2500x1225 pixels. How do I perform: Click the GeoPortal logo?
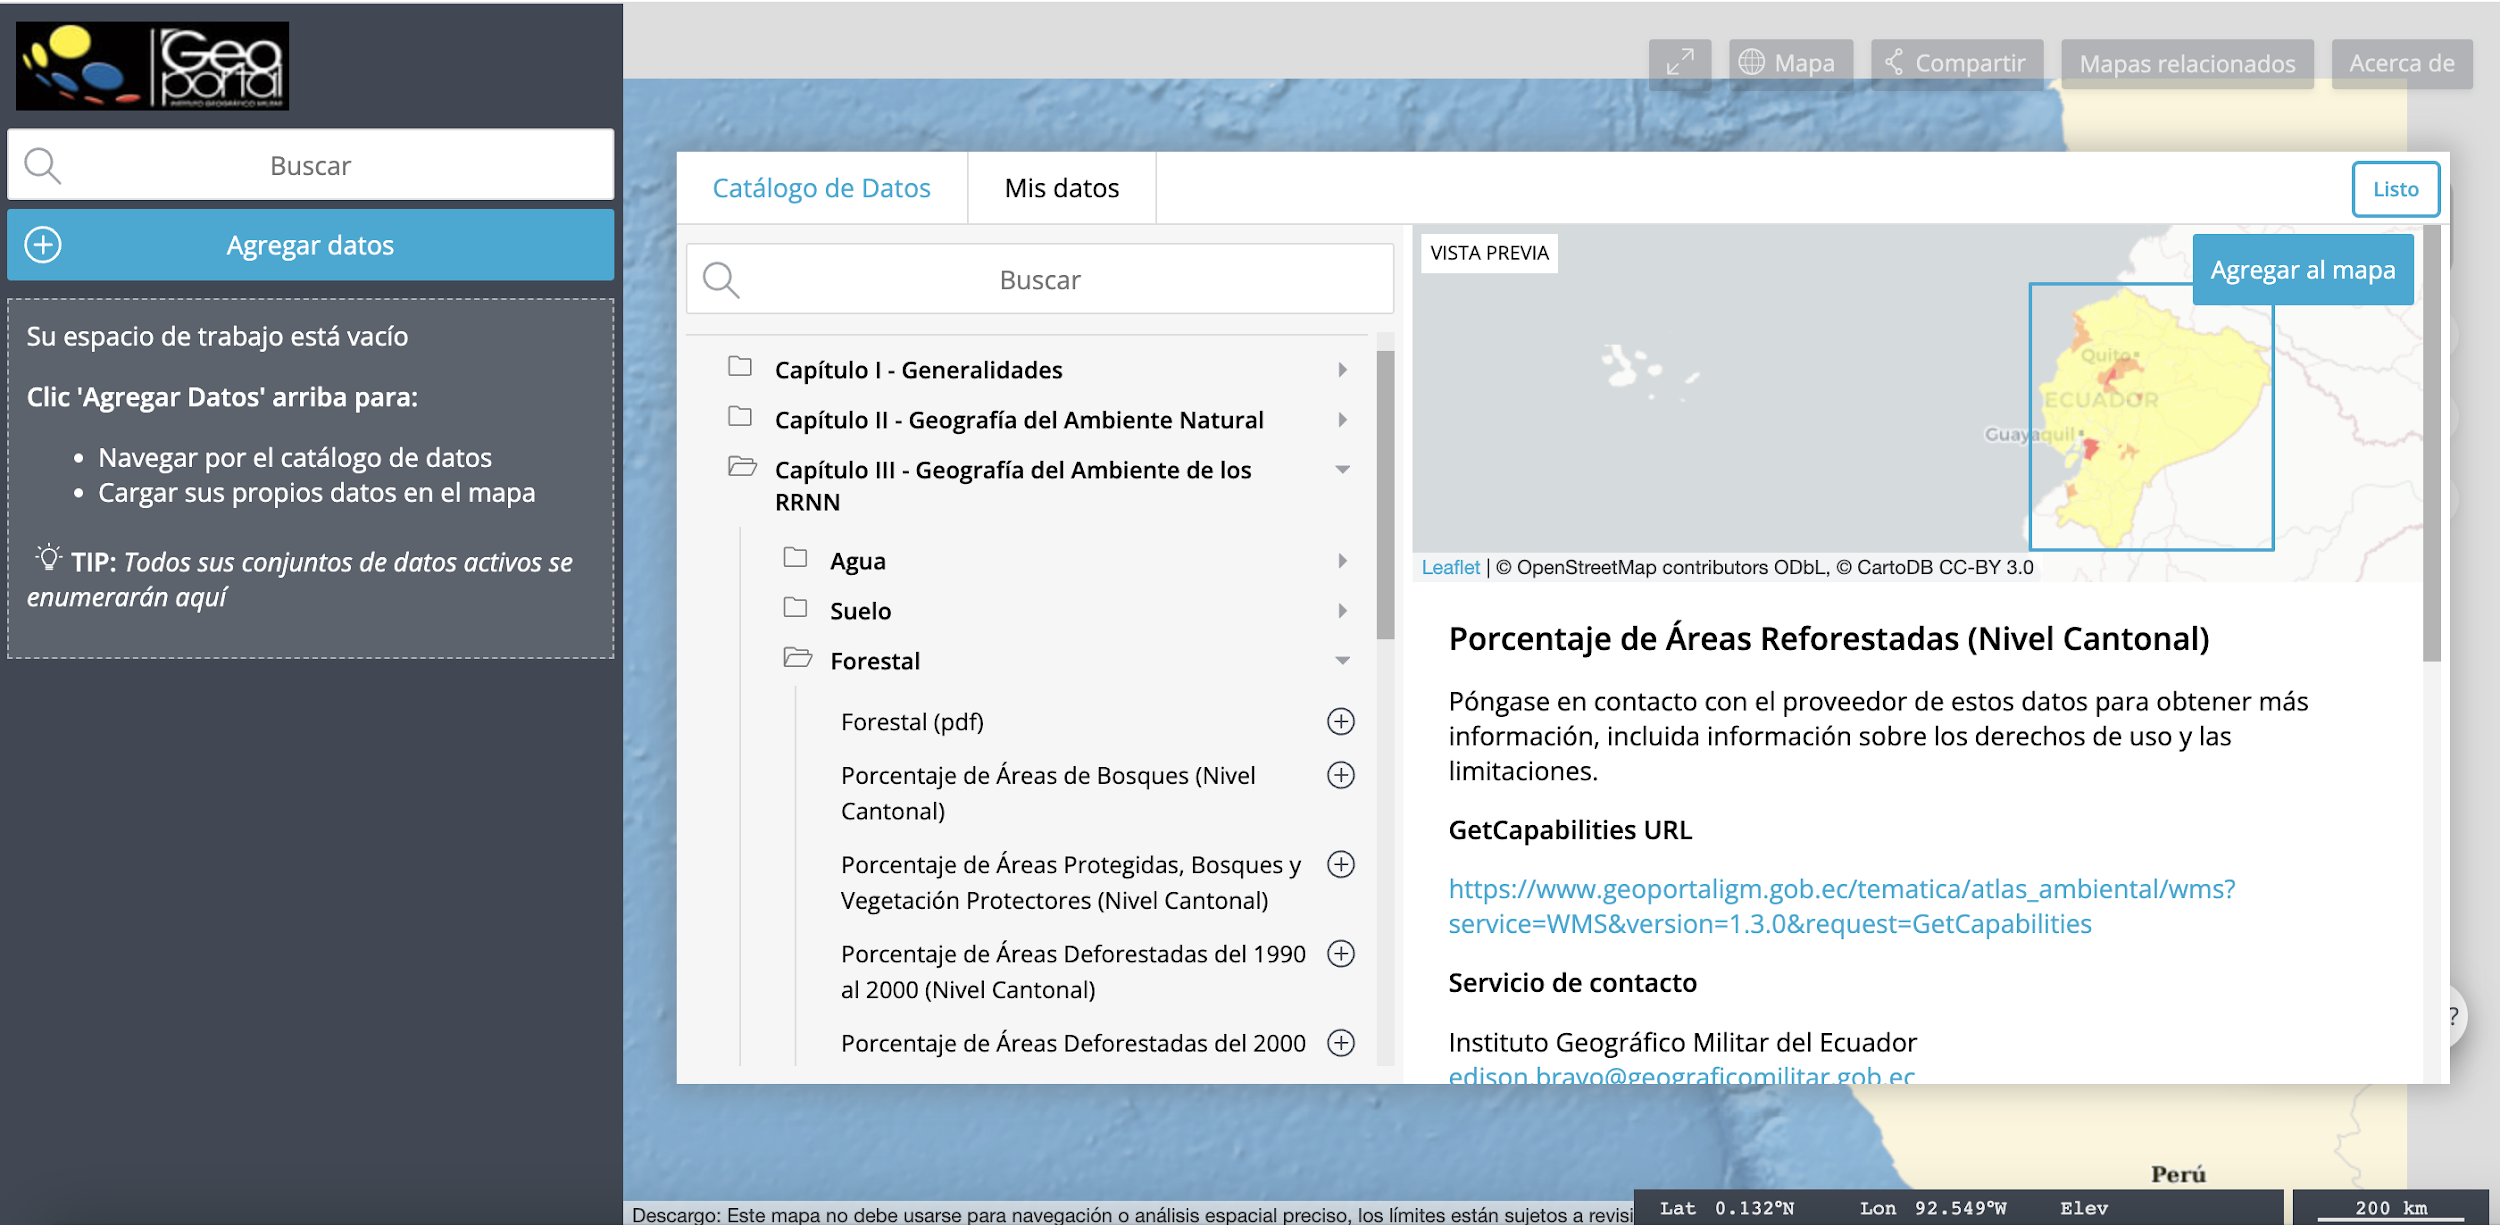[x=152, y=66]
